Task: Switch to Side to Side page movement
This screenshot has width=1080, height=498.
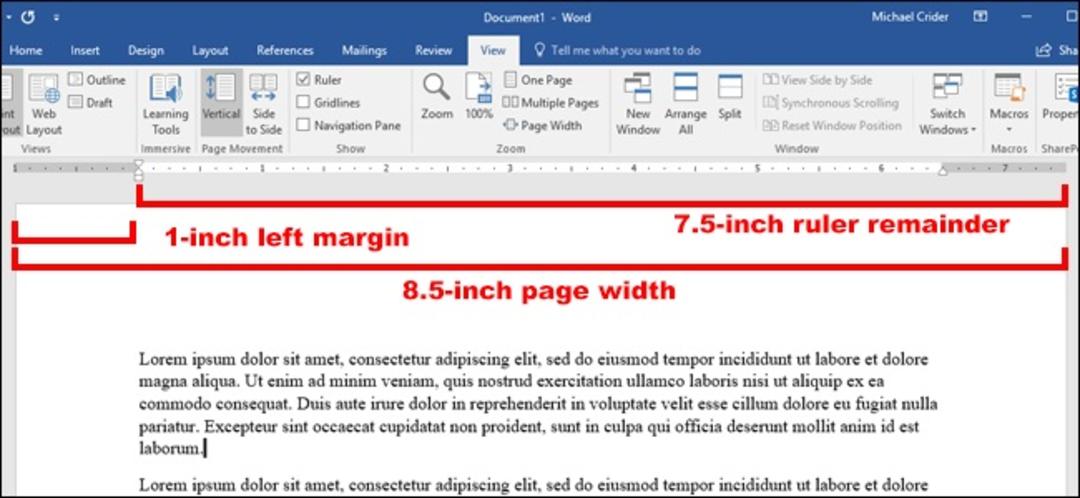Action: tap(264, 103)
